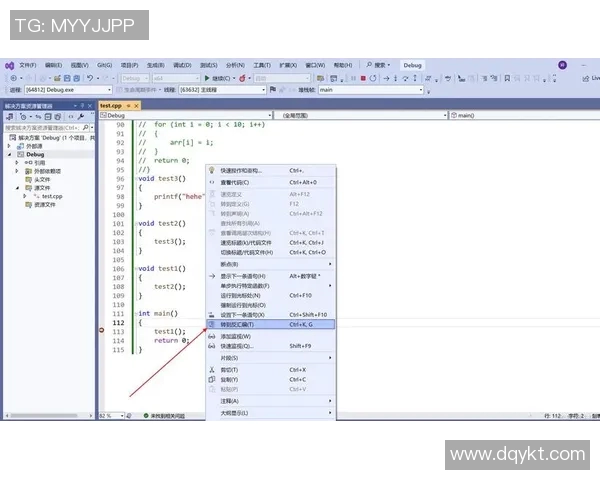
Task: Collapse the Debug project node
Action: [x=9, y=155]
